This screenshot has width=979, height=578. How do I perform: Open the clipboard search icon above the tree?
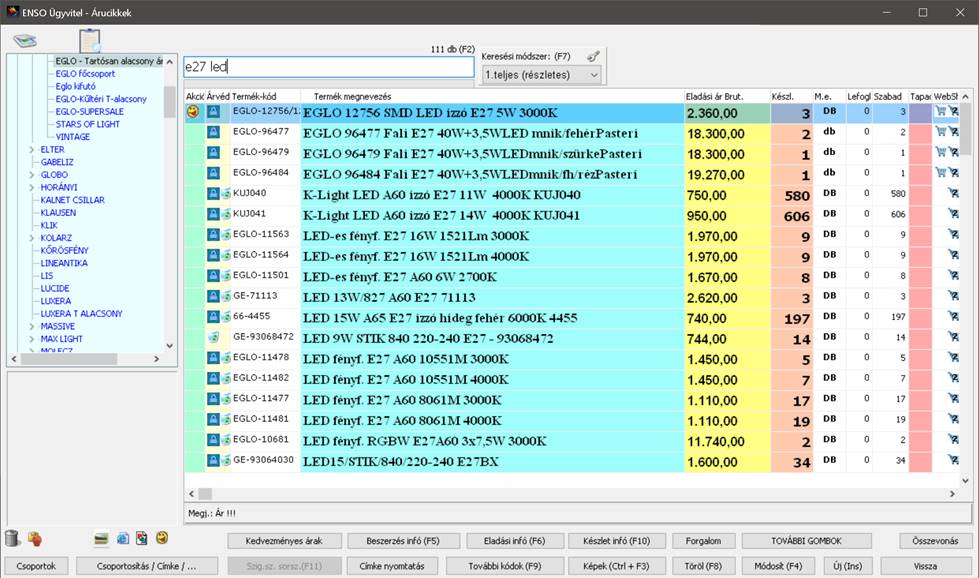(90, 41)
